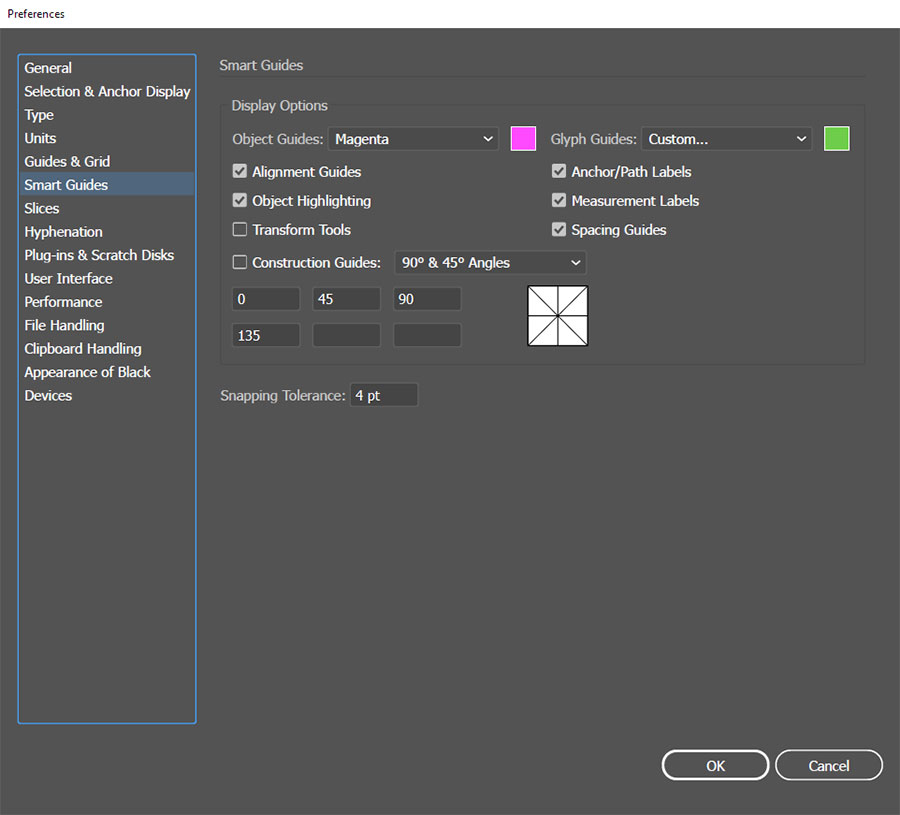This screenshot has height=815, width=900.
Task: Disable Object Highlighting checkbox
Action: coord(240,201)
